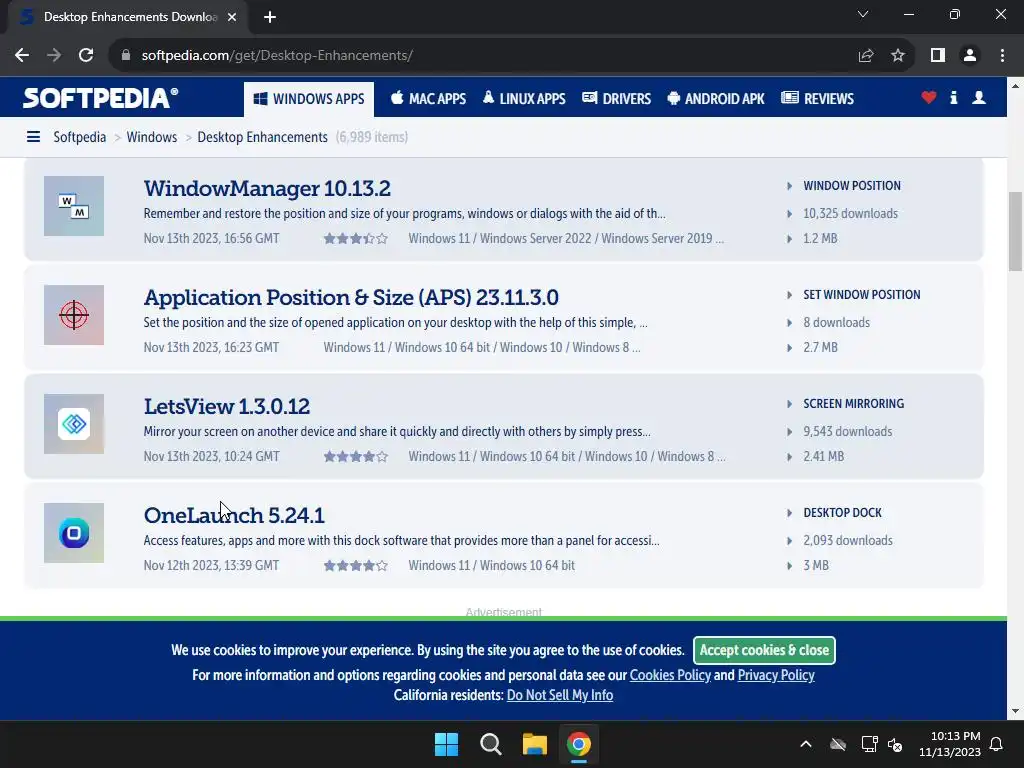
Task: Click the LetsView star rating
Action: pyautogui.click(x=356, y=456)
